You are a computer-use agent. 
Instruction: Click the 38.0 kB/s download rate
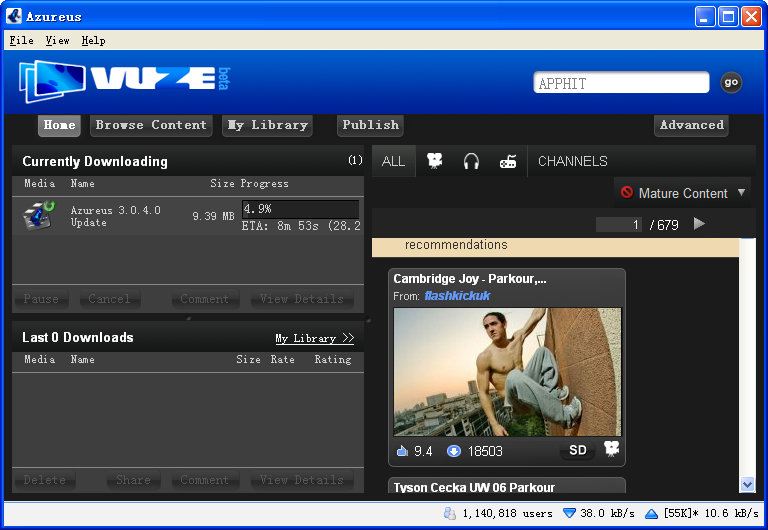click(607, 513)
